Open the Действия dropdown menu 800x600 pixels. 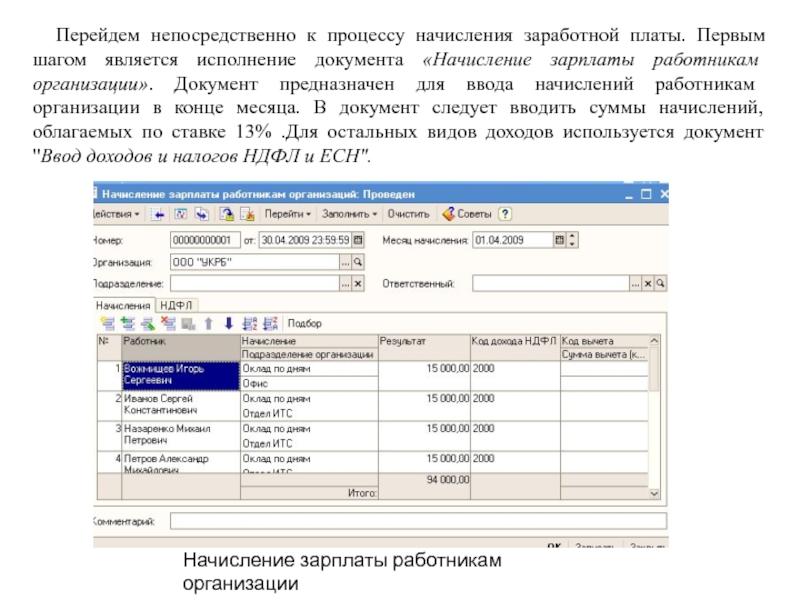pos(117,214)
